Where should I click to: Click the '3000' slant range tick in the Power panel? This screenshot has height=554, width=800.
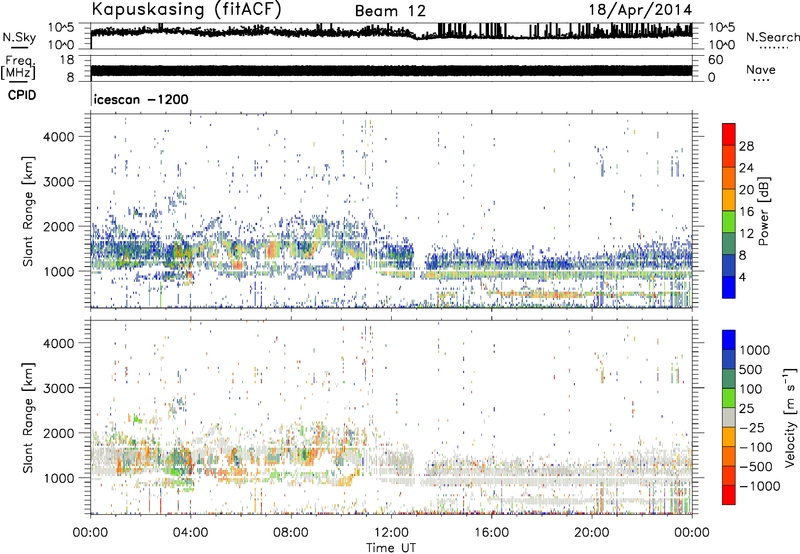pyautogui.click(x=59, y=182)
